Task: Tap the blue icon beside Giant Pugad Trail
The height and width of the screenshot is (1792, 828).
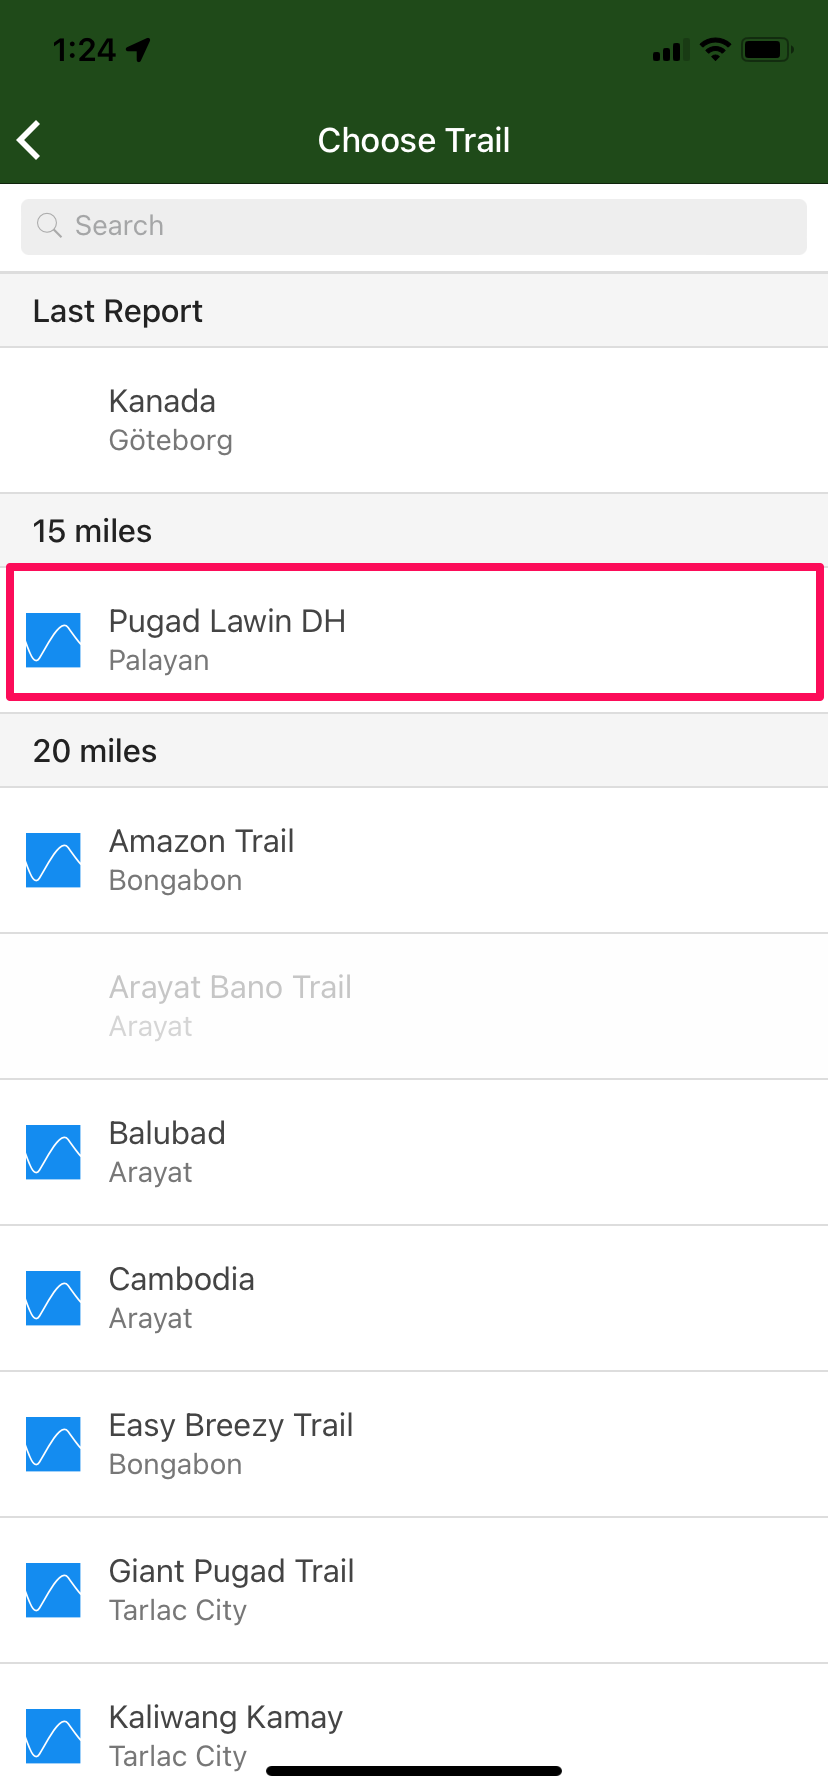Action: [x=53, y=1590]
